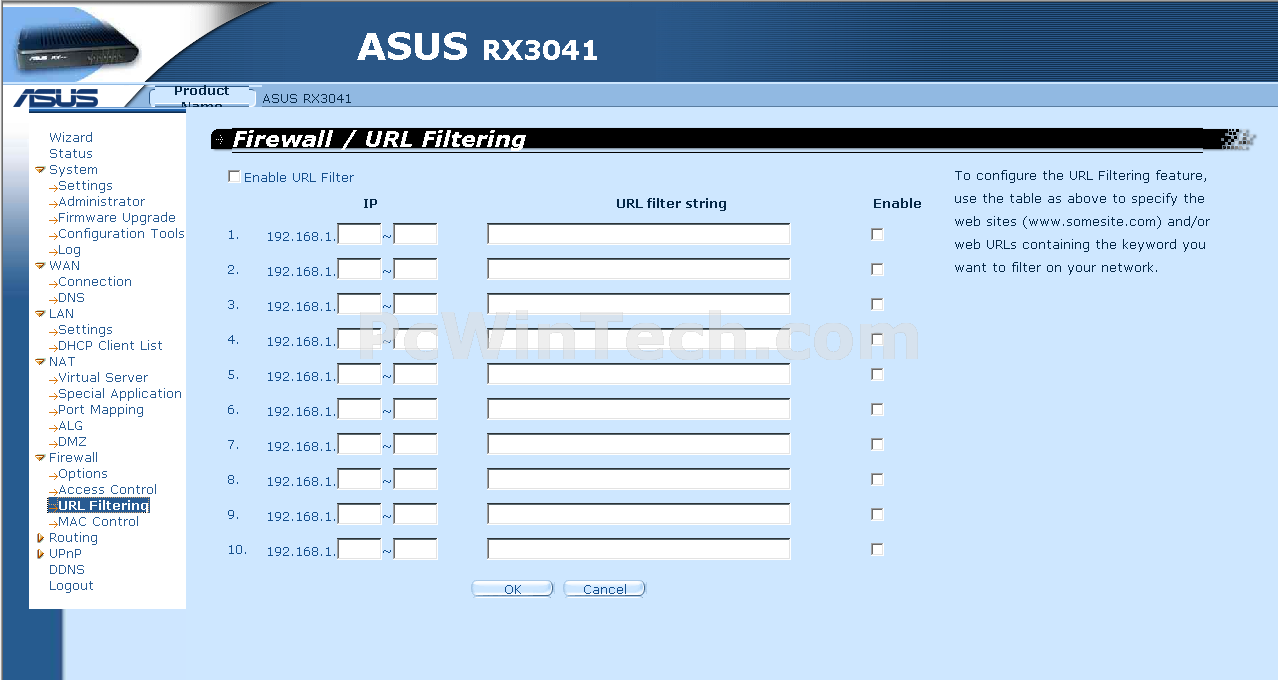Focus rule 10 URL filter string field

click(639, 549)
